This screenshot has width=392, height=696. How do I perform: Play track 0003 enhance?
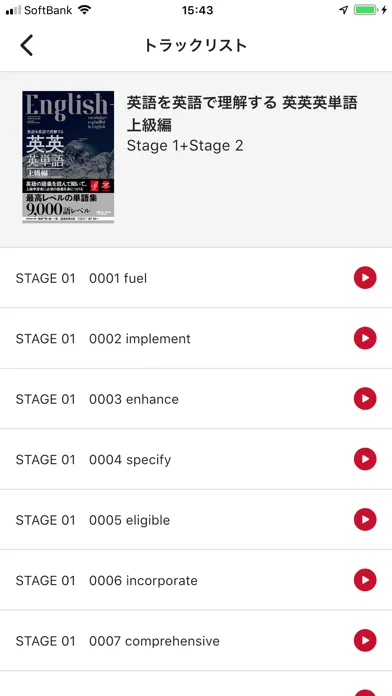click(365, 399)
